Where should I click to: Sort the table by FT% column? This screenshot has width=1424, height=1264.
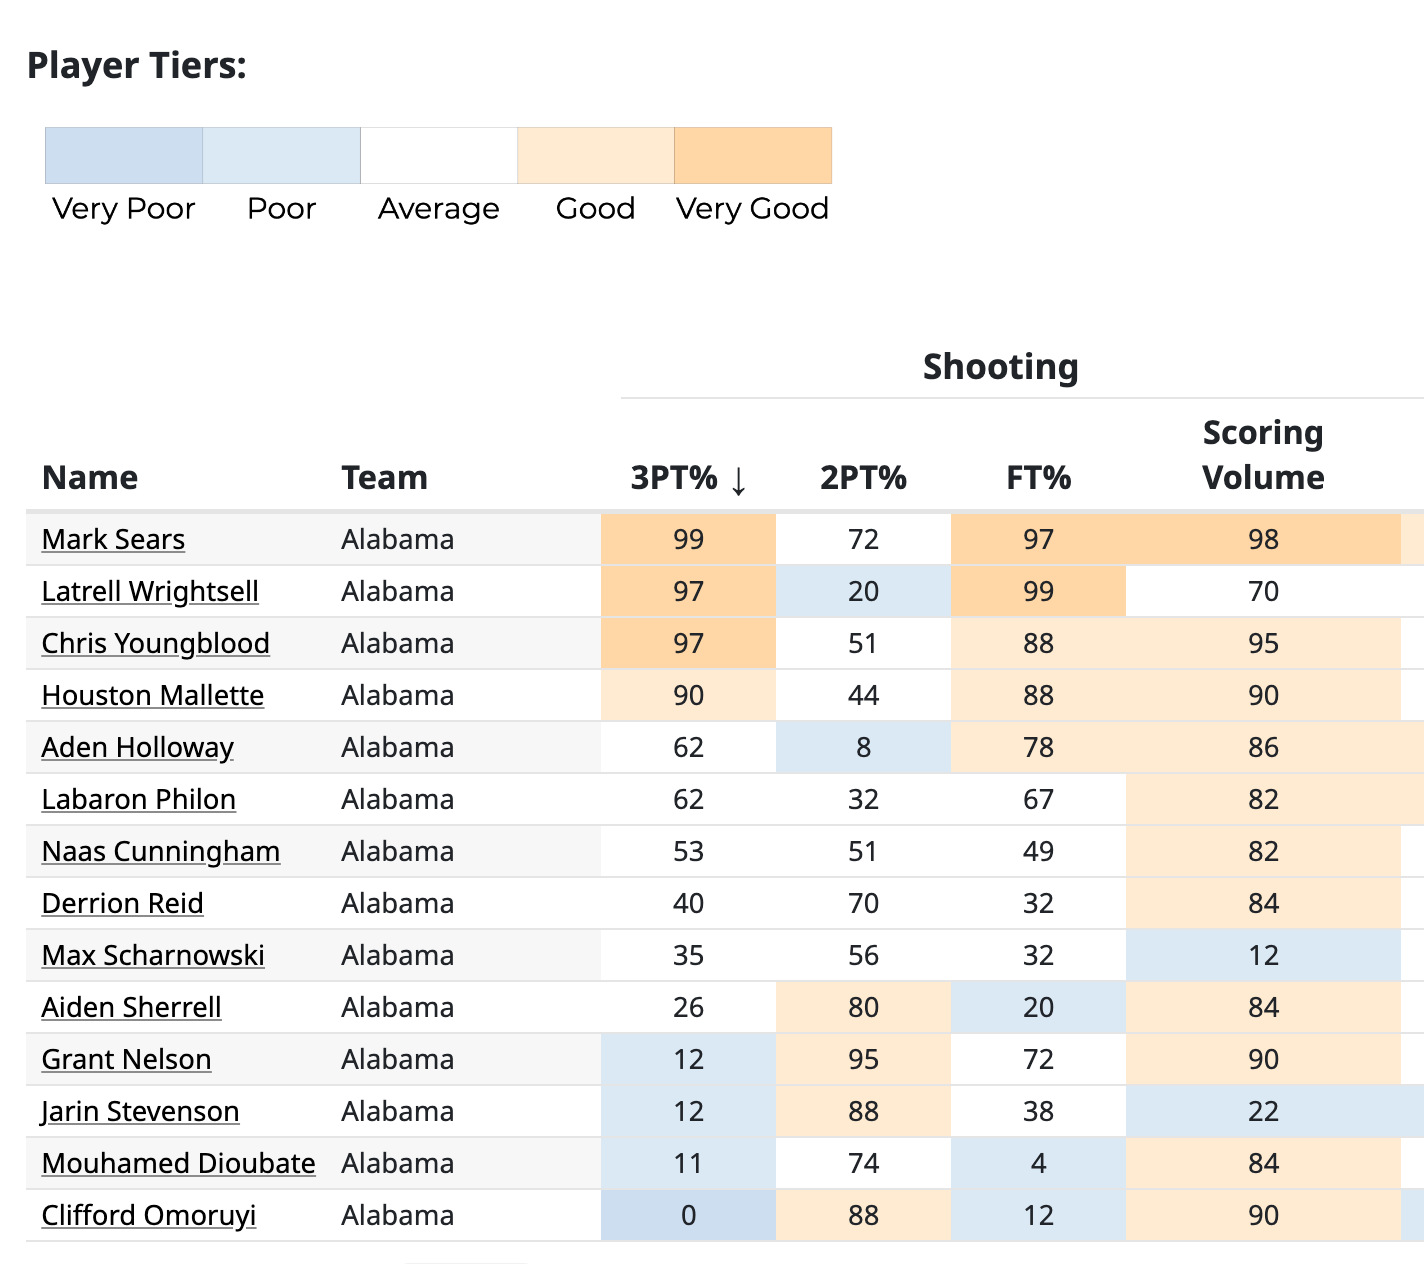coord(1038,477)
